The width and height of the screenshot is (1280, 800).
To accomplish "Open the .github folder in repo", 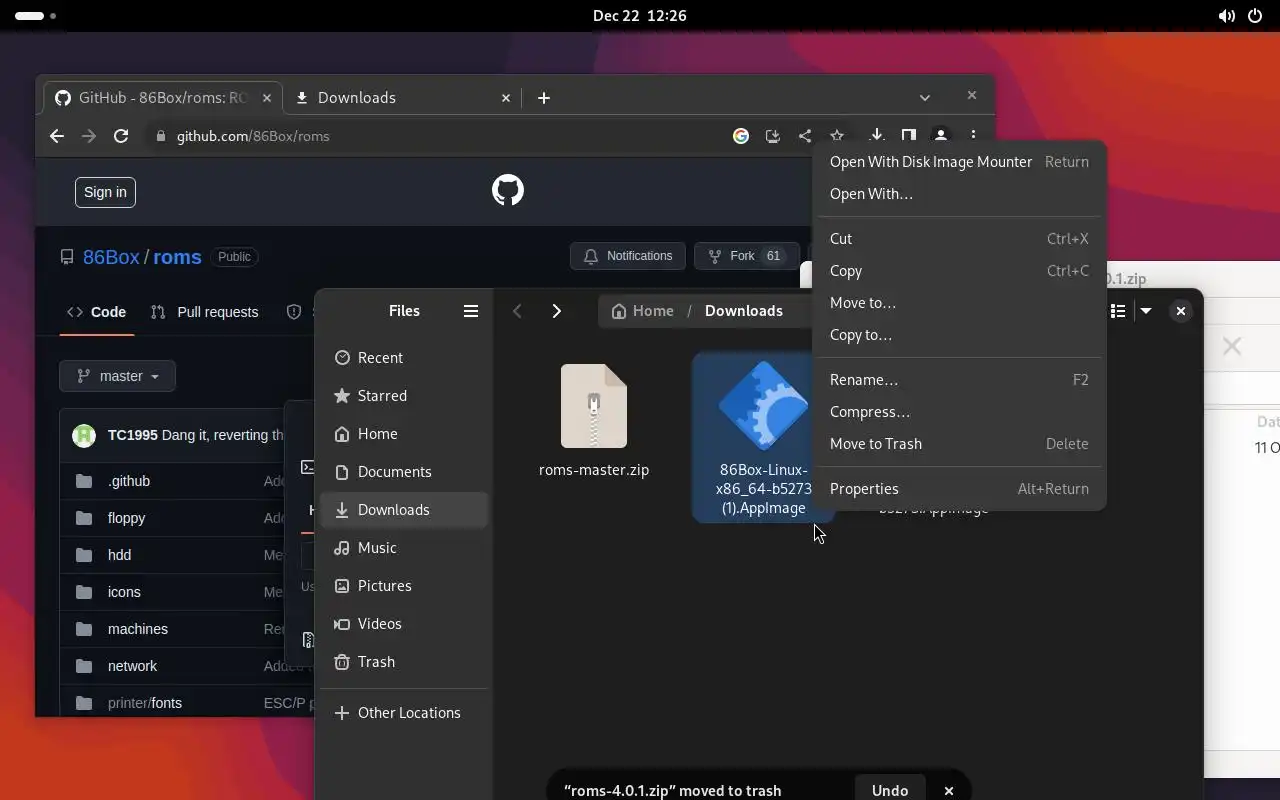I will click(129, 481).
